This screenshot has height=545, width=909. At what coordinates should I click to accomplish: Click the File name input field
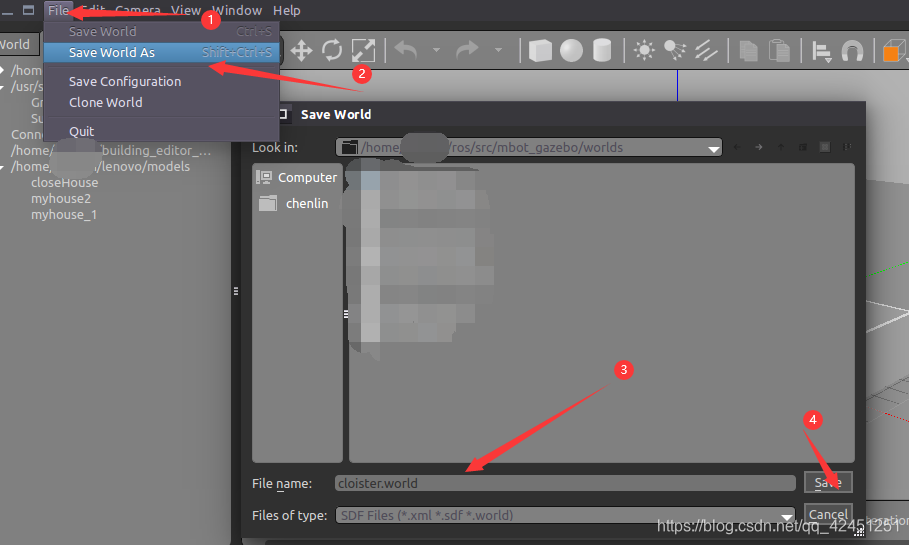click(565, 483)
